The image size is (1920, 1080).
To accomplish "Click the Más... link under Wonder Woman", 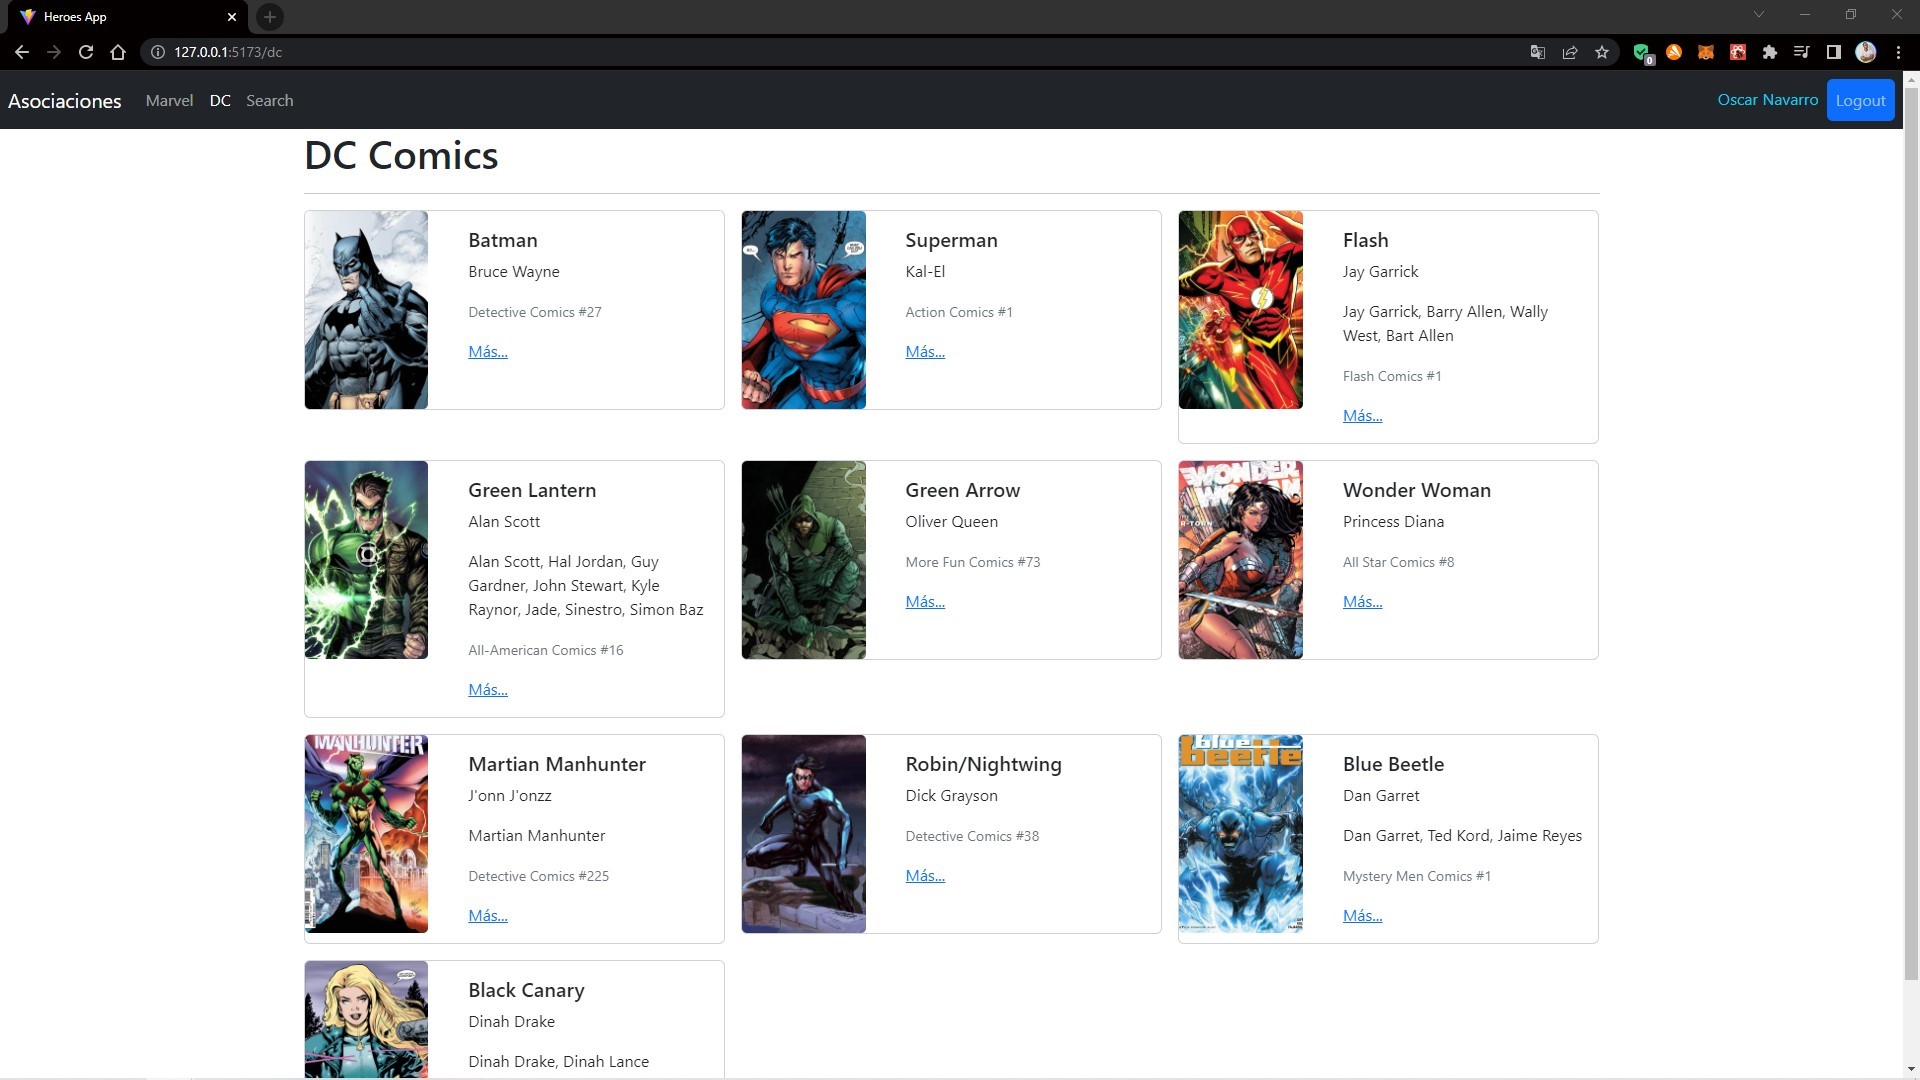I will point(1362,602).
